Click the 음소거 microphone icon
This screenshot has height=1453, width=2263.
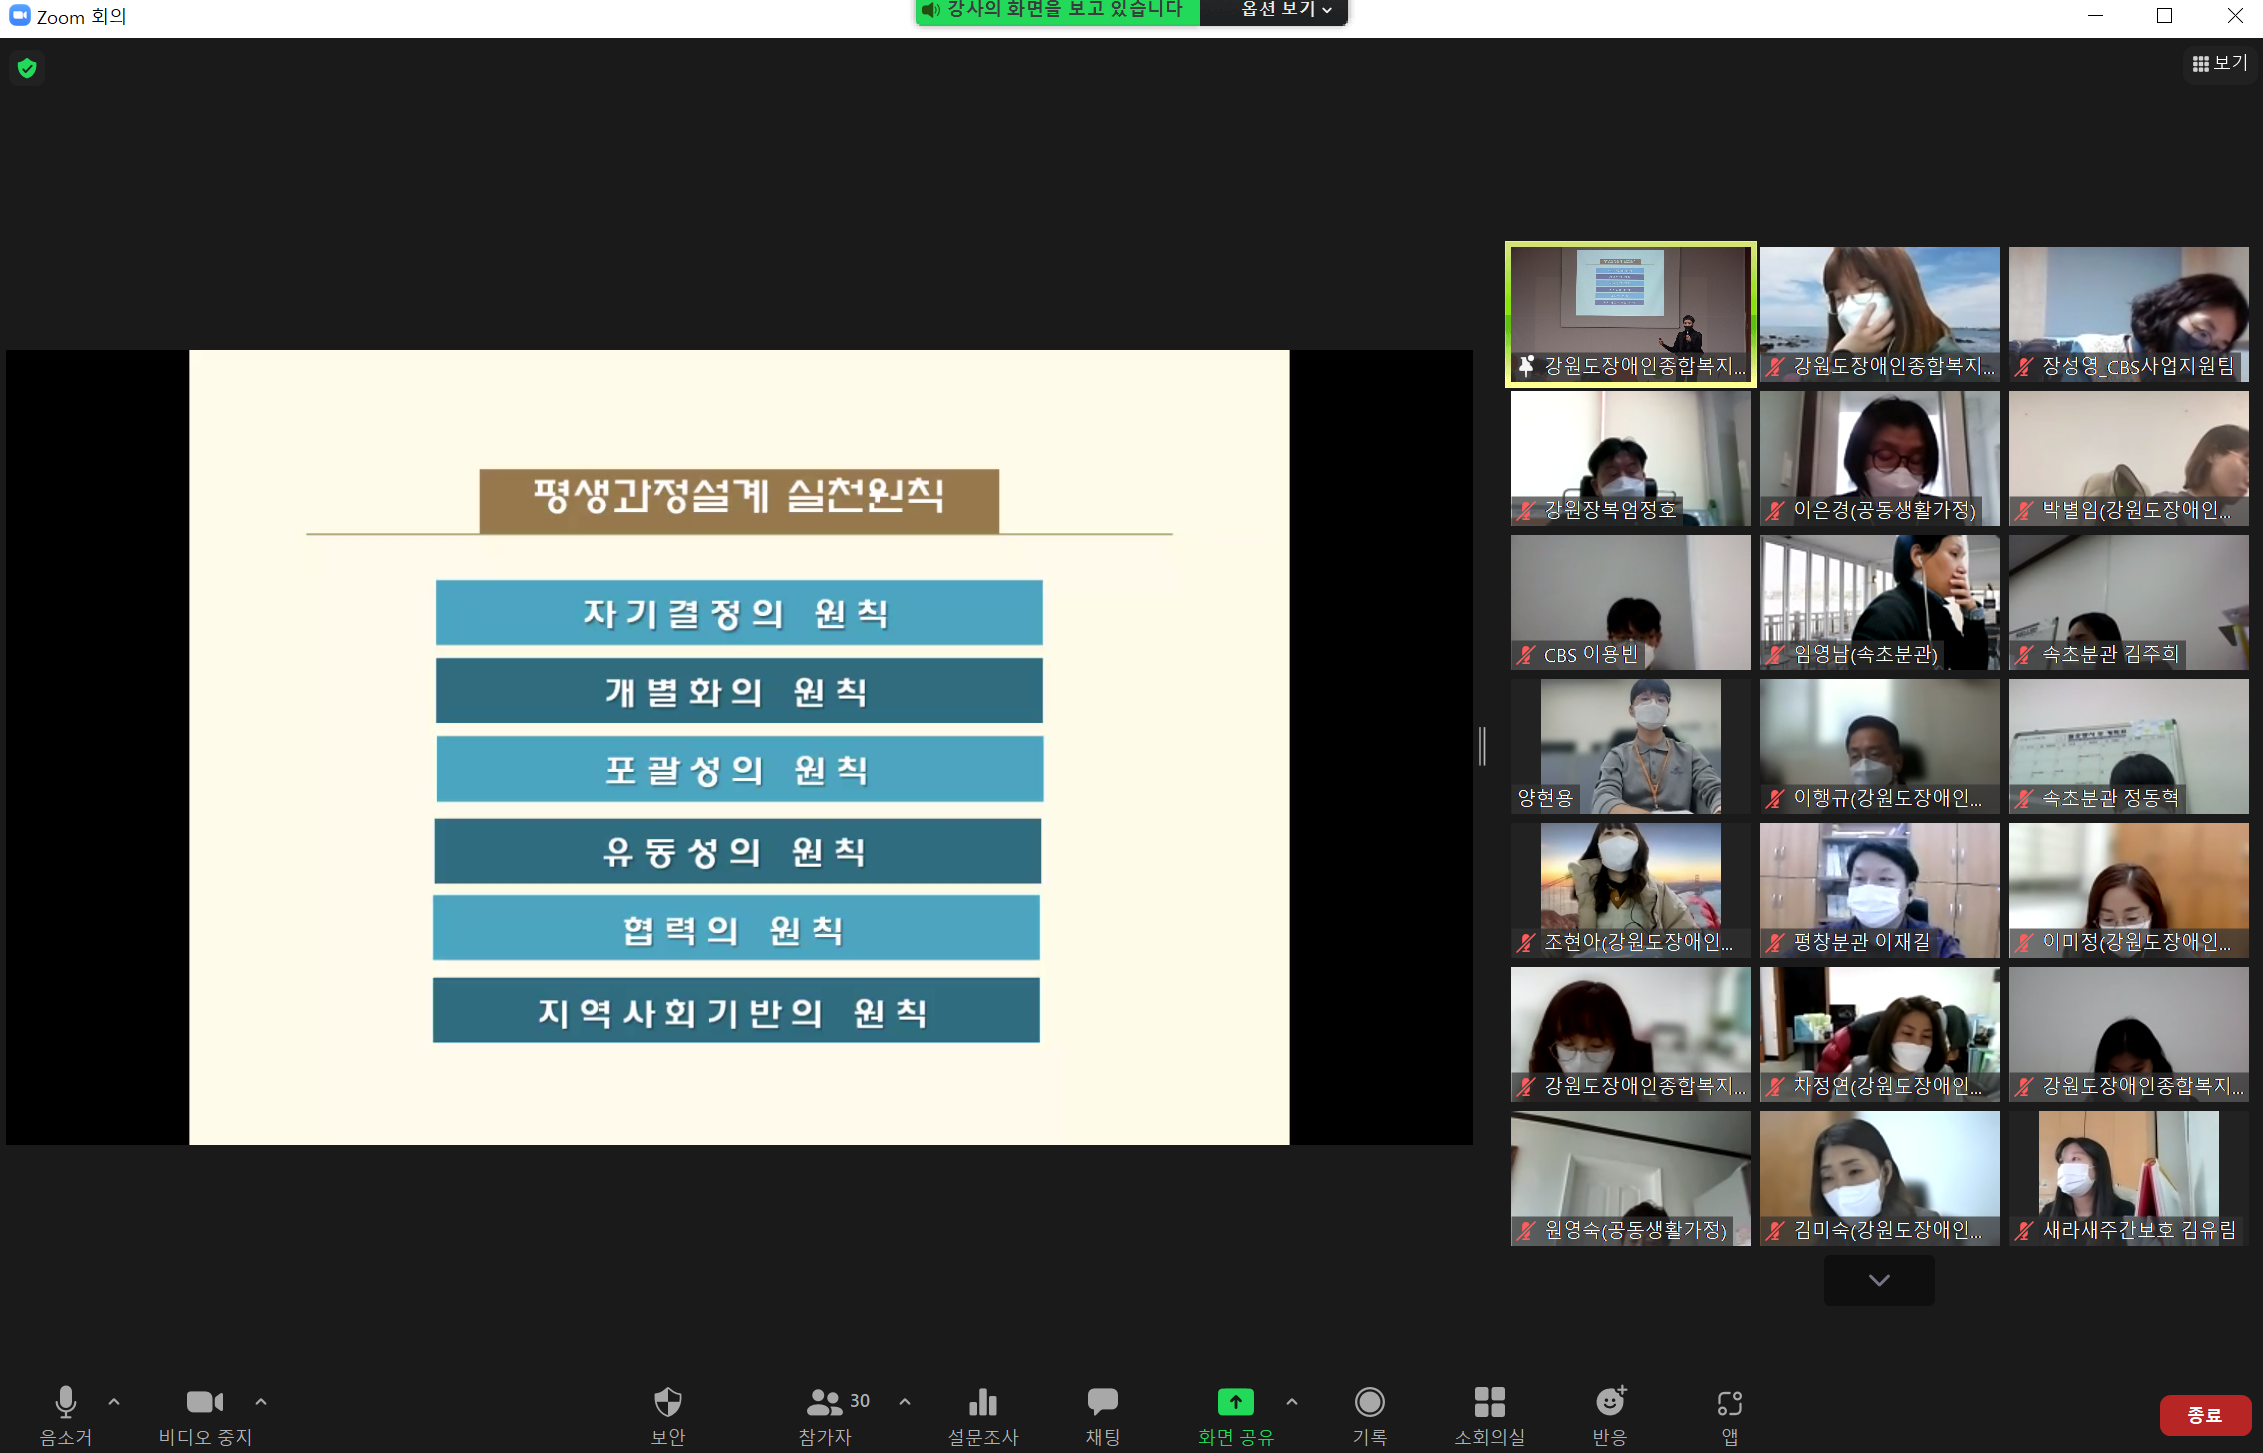[66, 1402]
